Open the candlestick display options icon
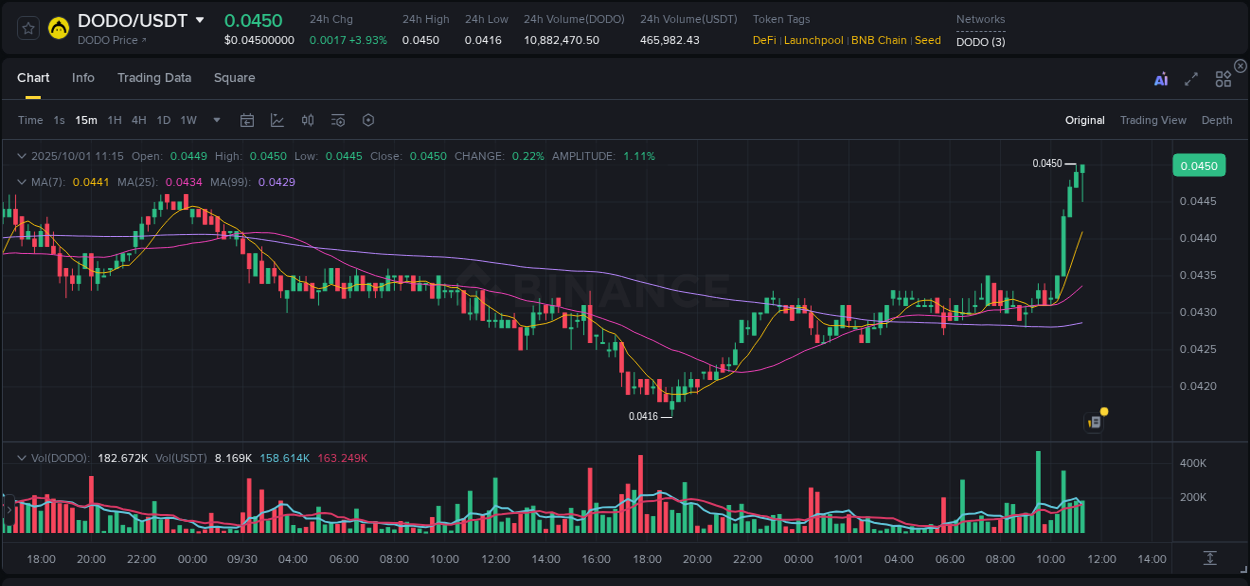This screenshot has height=586, width=1250. pos(307,120)
